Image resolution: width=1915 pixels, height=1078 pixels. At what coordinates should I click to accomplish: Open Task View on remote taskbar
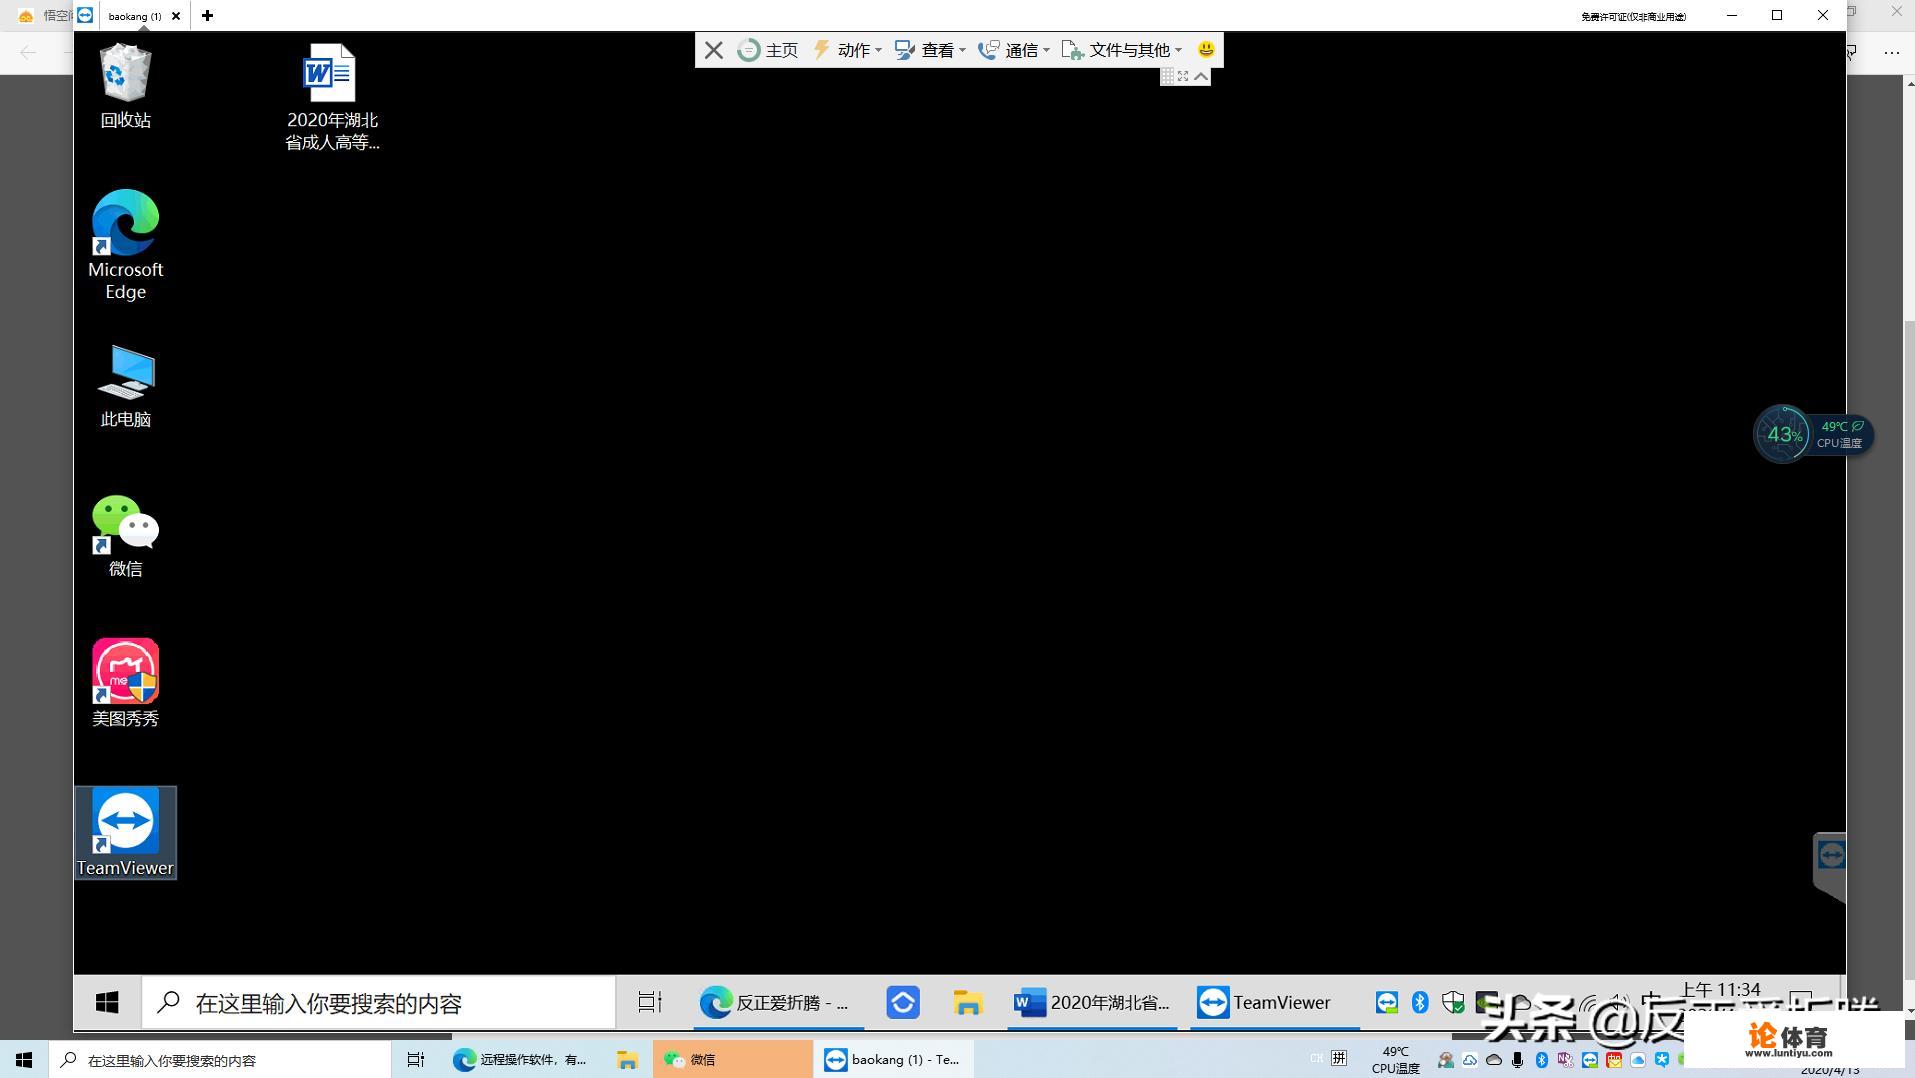click(x=650, y=1002)
